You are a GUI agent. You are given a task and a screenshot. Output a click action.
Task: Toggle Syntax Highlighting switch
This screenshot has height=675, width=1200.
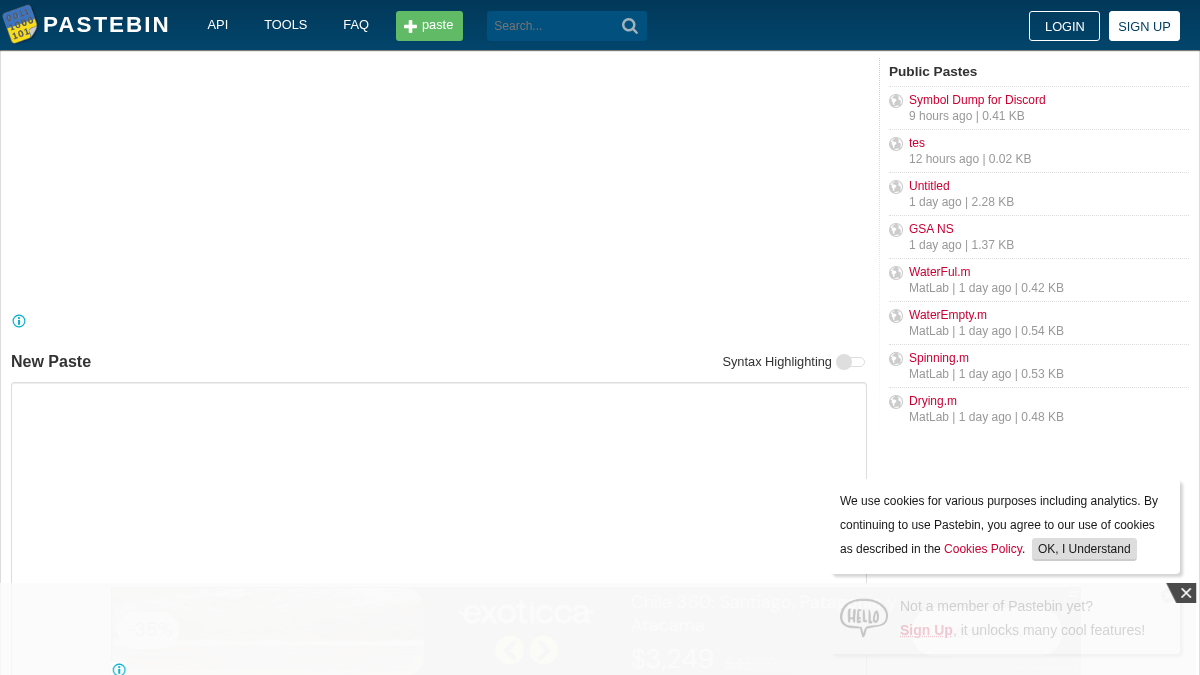coord(850,362)
